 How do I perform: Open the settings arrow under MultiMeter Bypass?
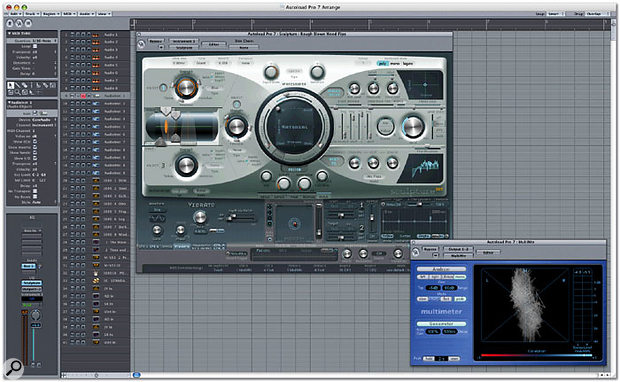pos(435,255)
